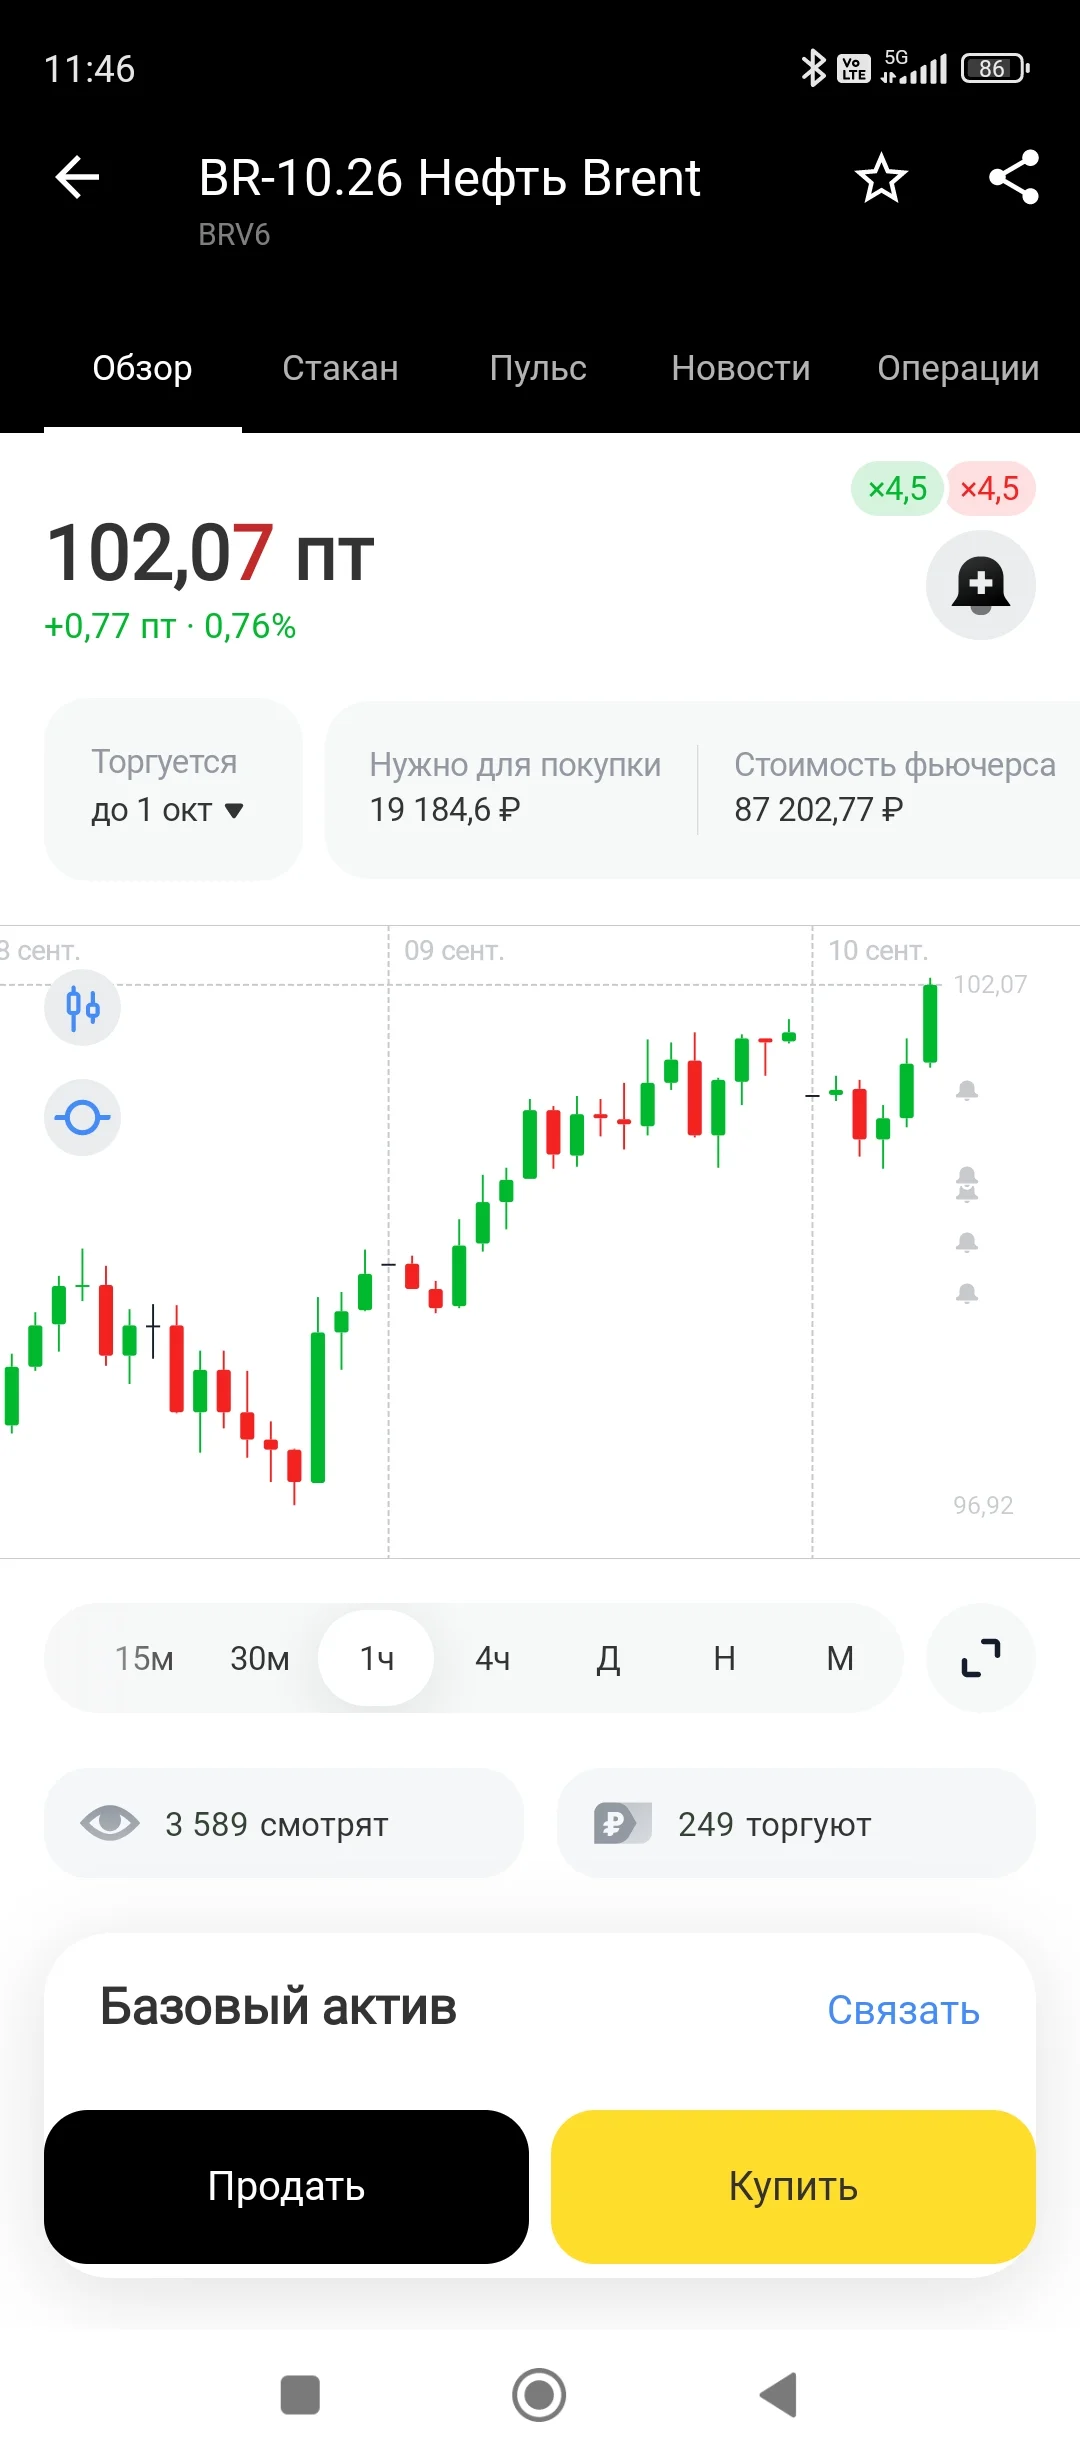The height and width of the screenshot is (2460, 1080).
Task: Select the 15м chart interval
Action: coord(144,1659)
